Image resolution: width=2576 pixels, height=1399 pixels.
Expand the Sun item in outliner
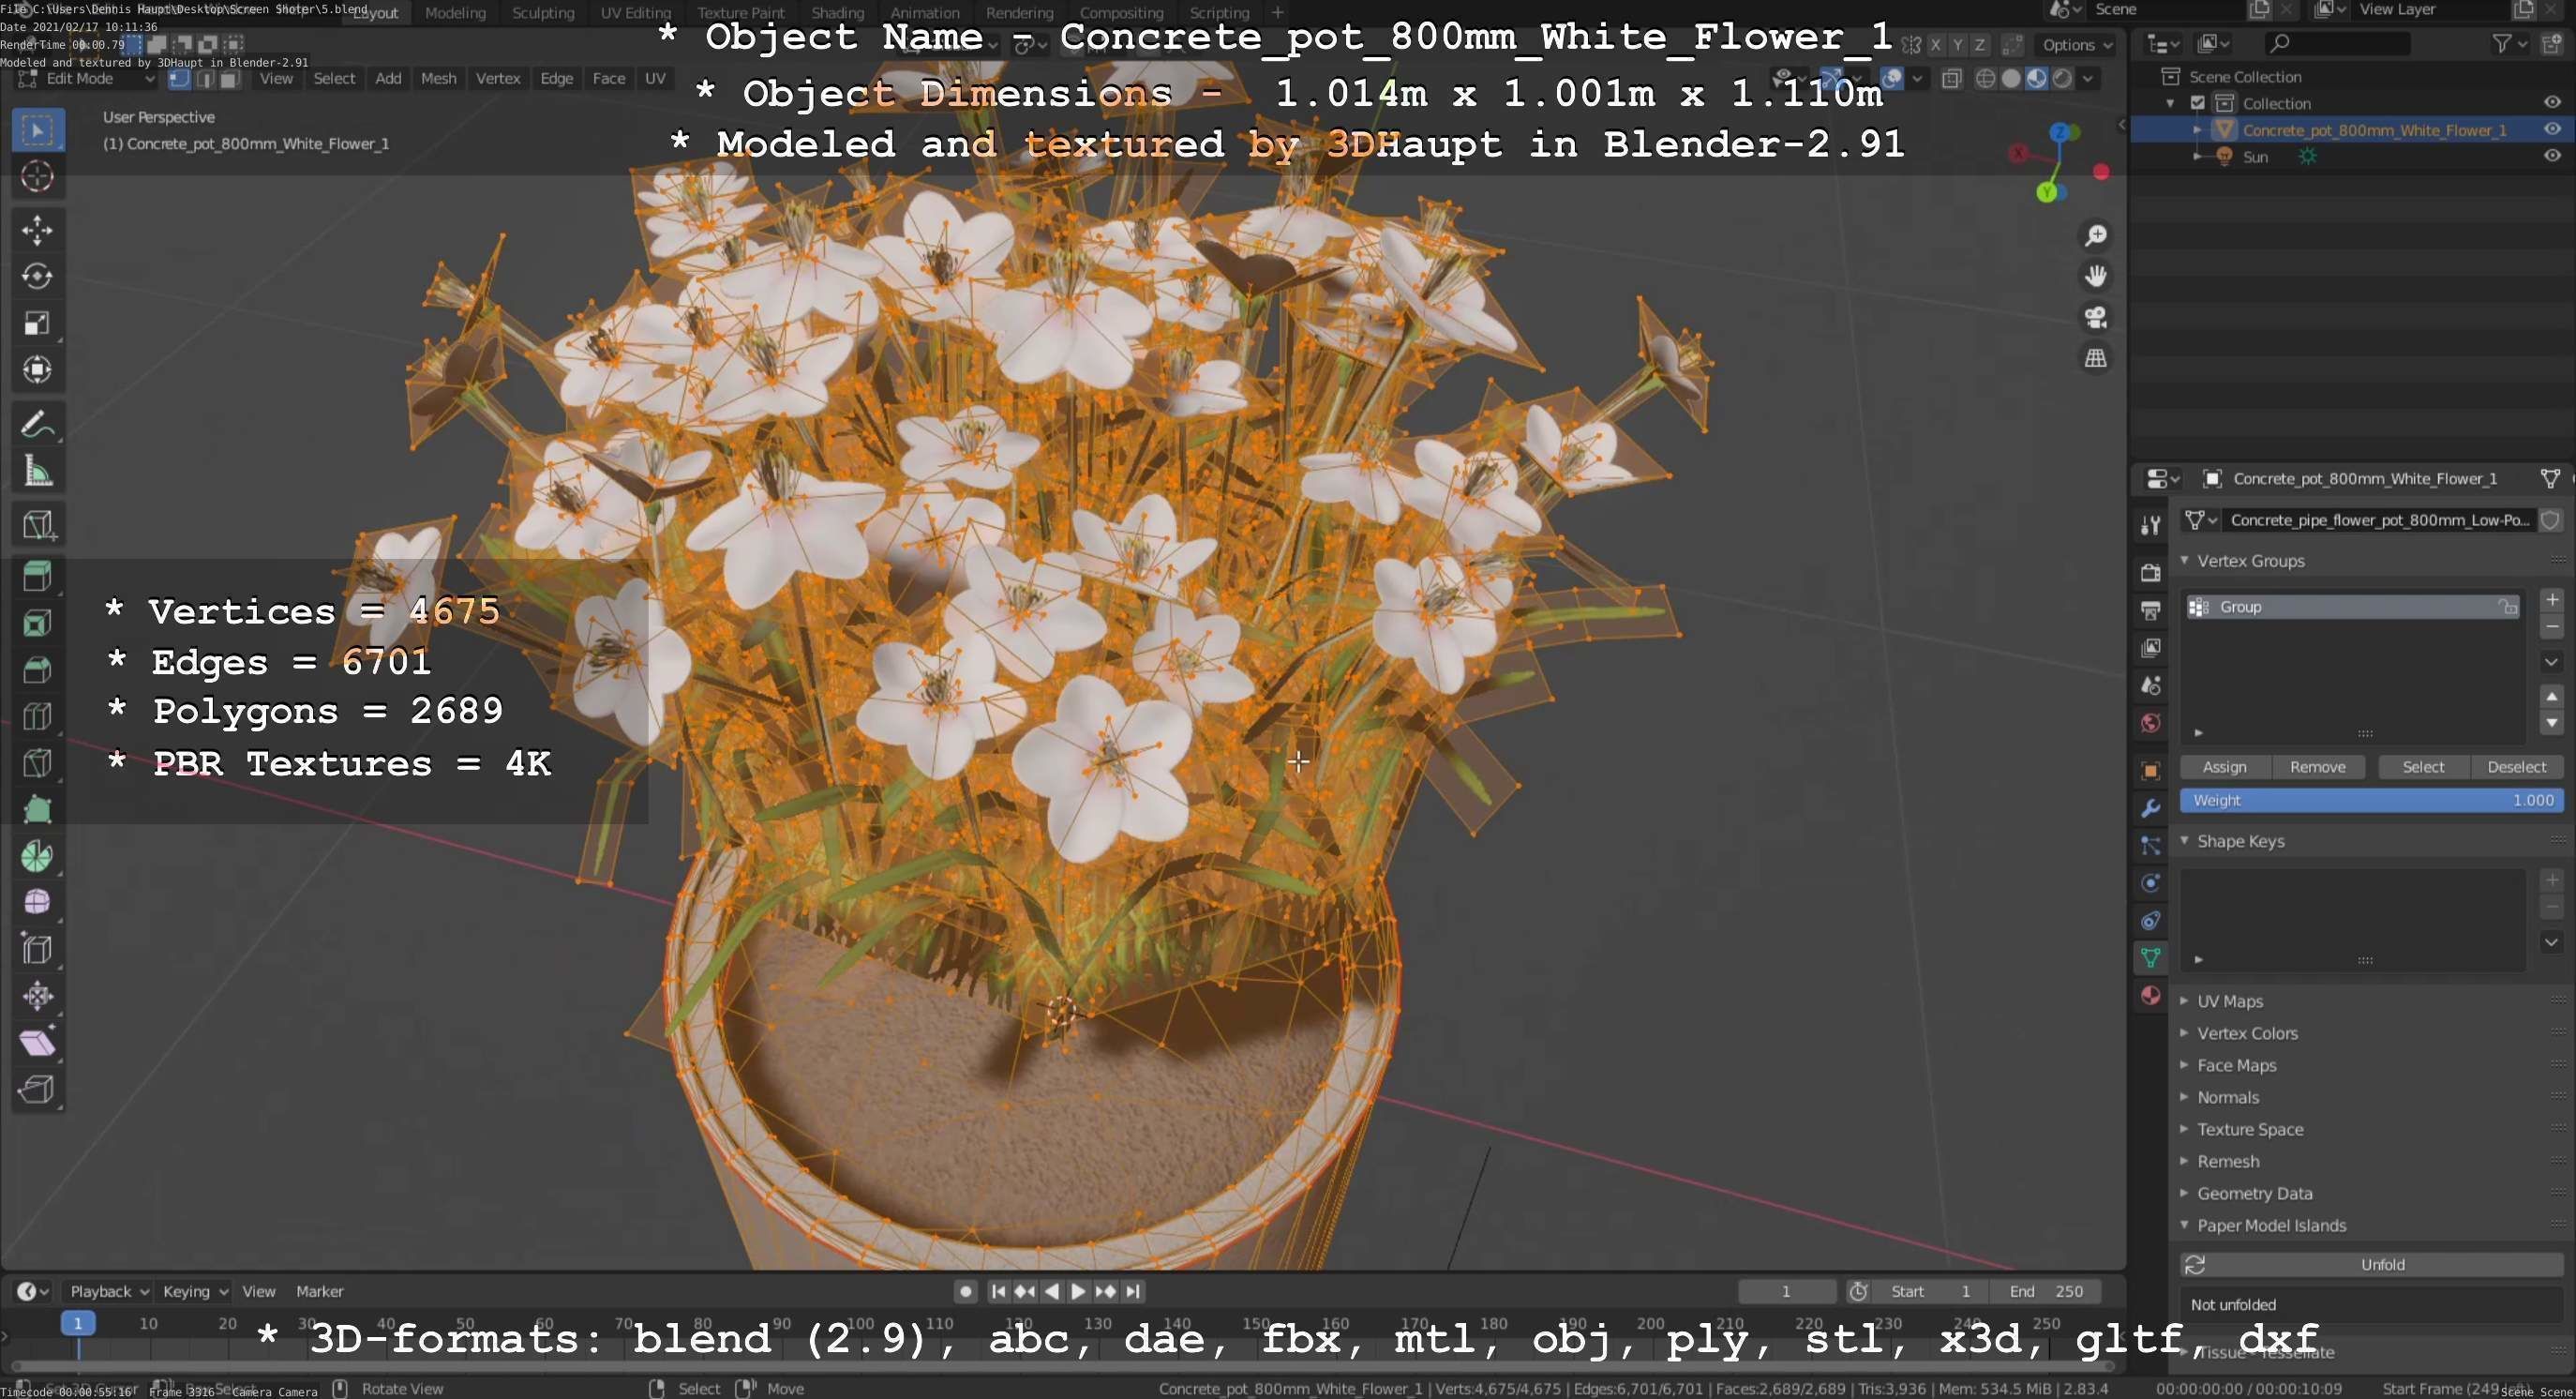tap(2197, 157)
